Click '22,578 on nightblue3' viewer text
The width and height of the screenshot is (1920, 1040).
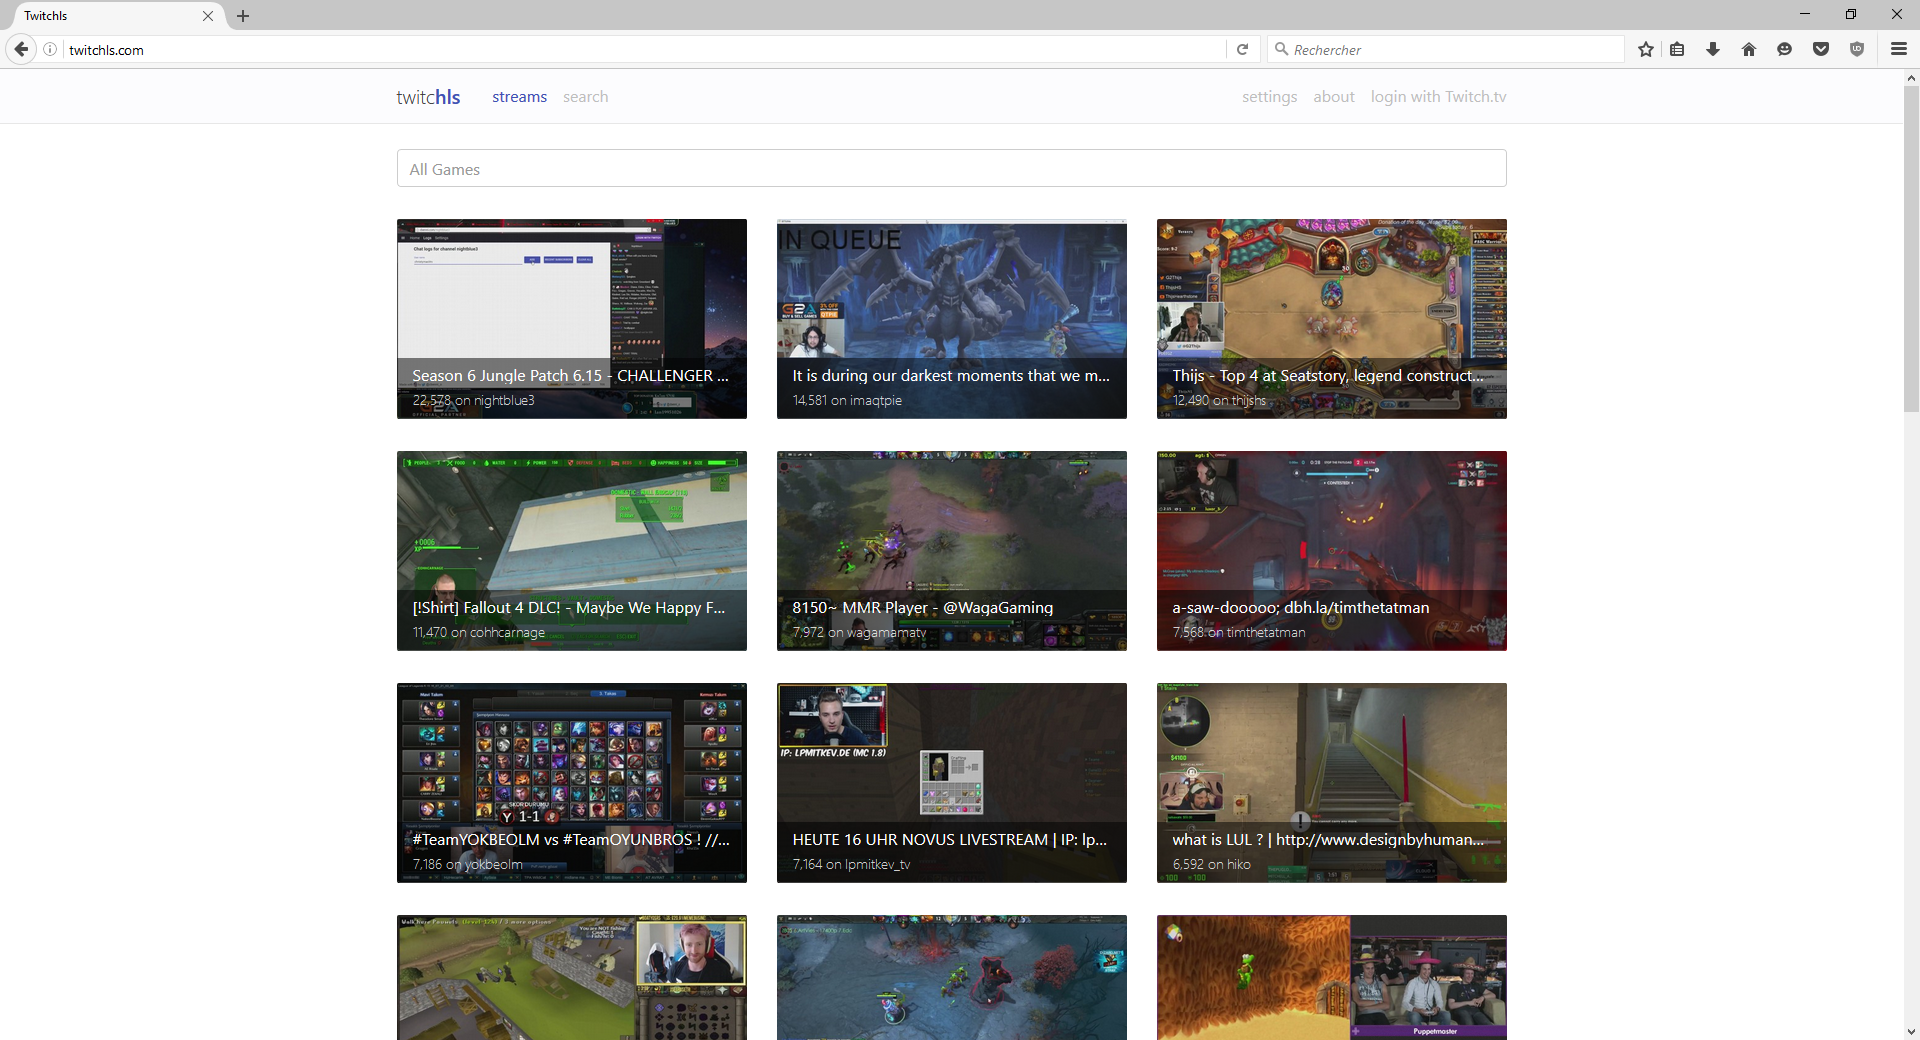(x=473, y=400)
